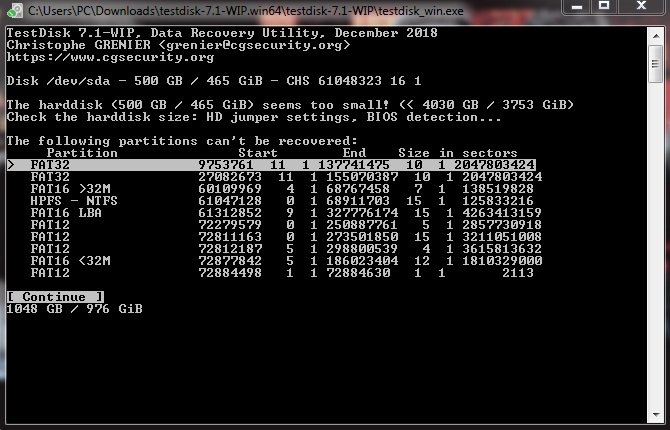Viewport: 670px width, 430px height.
Task: Click the grenier@cgsecurity.org email text
Action: 254,45
